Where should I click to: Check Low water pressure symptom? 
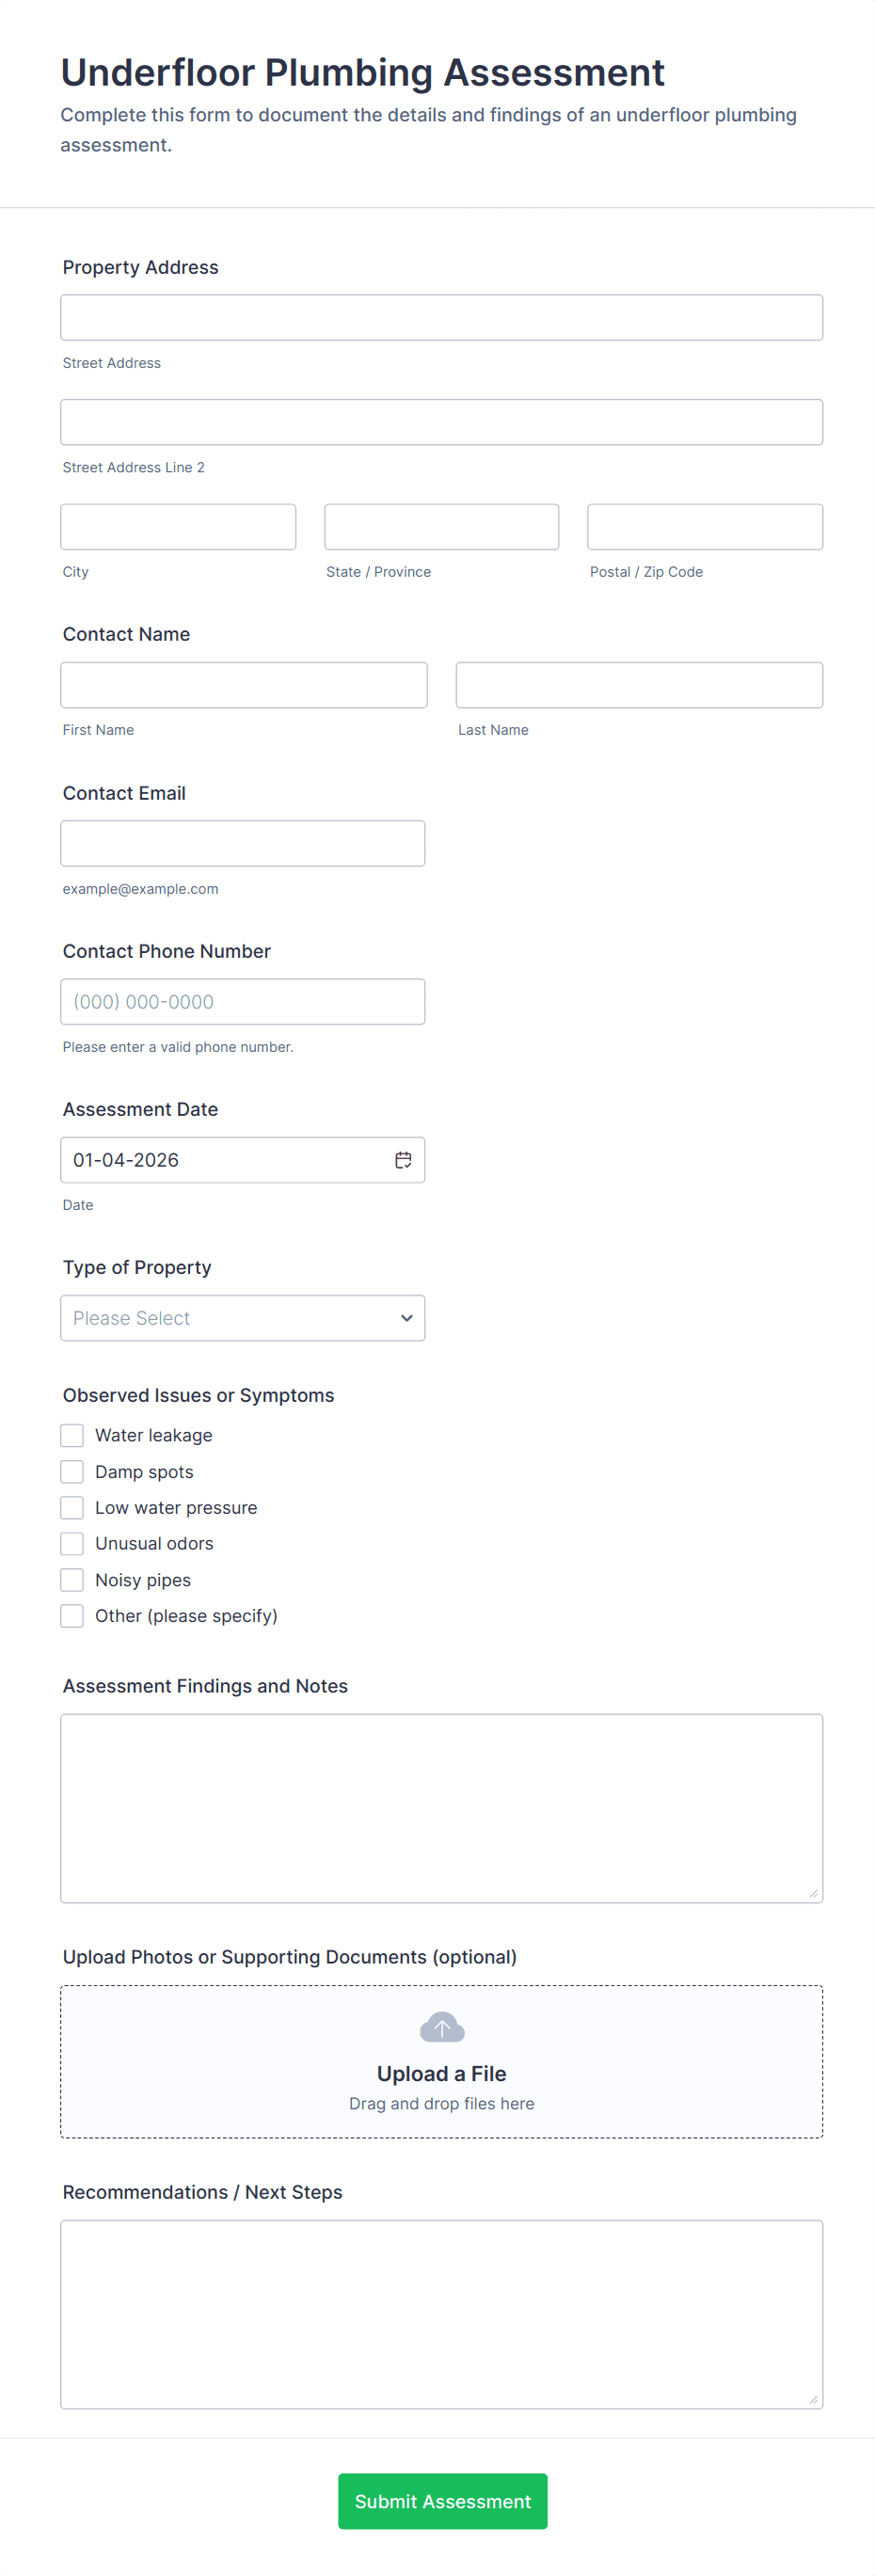[x=71, y=1507]
